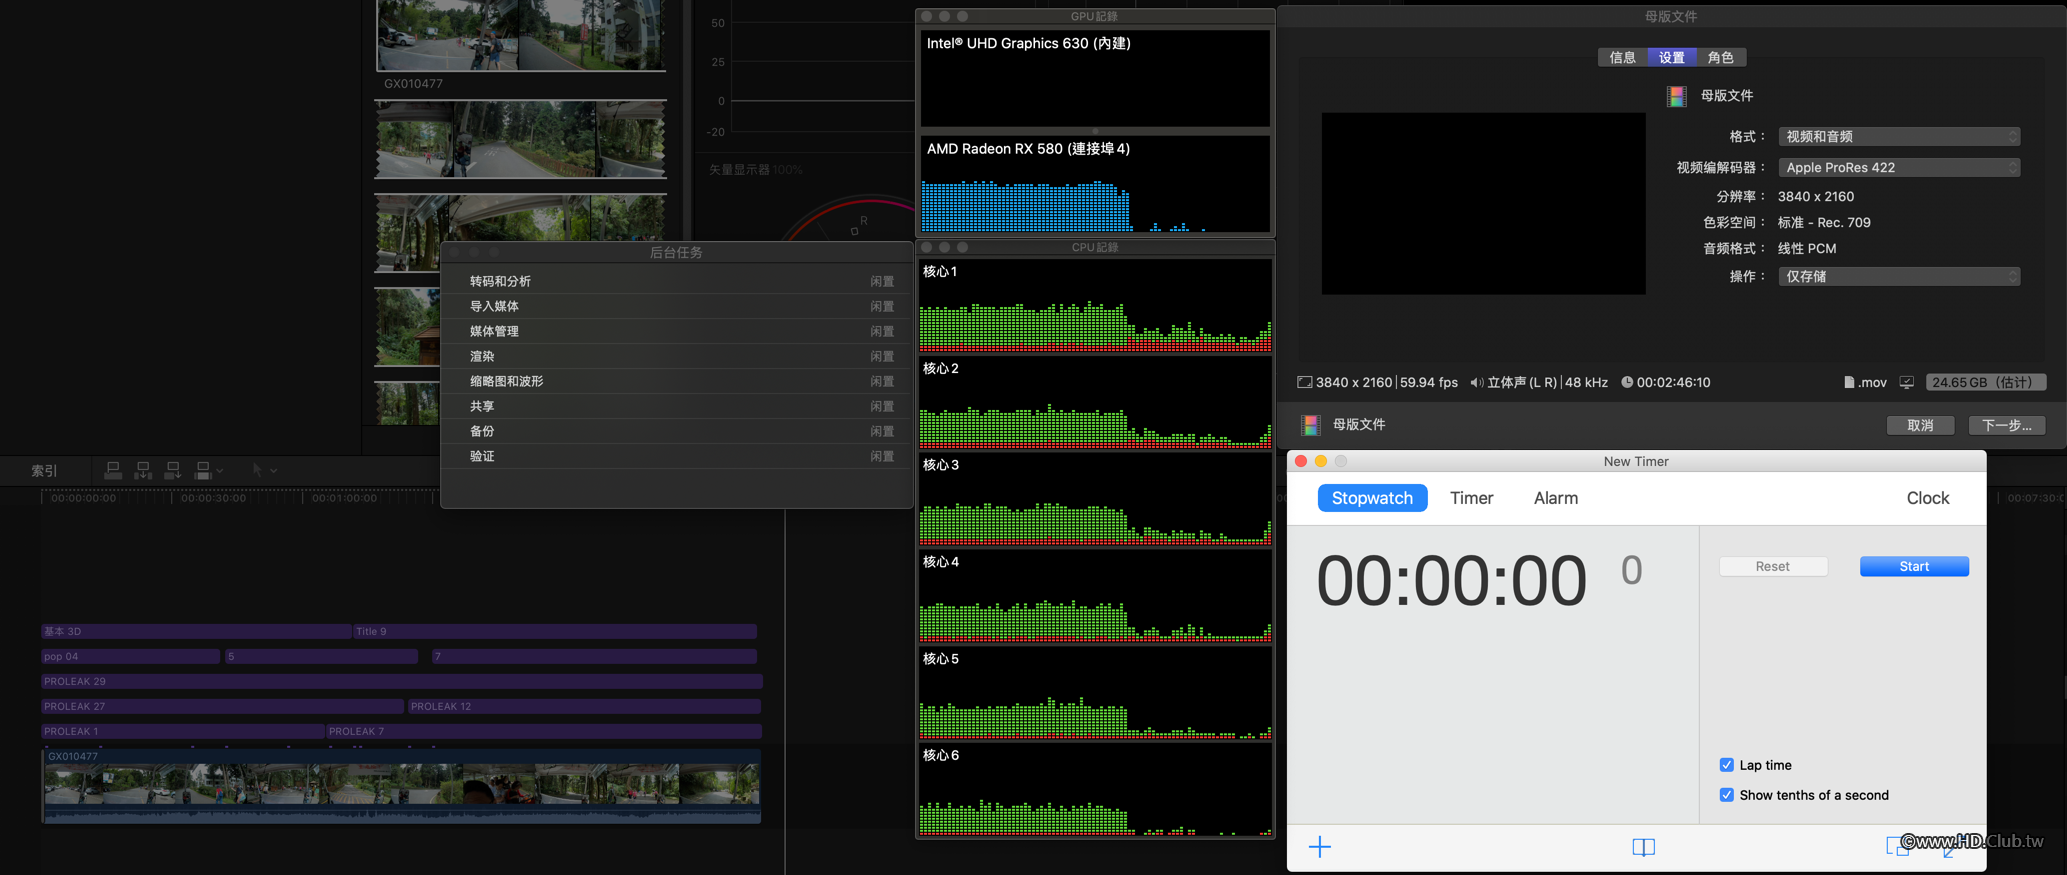Open the 格式 dropdown showing 视频和音频
This screenshot has height=875, width=2067.
tap(1899, 136)
